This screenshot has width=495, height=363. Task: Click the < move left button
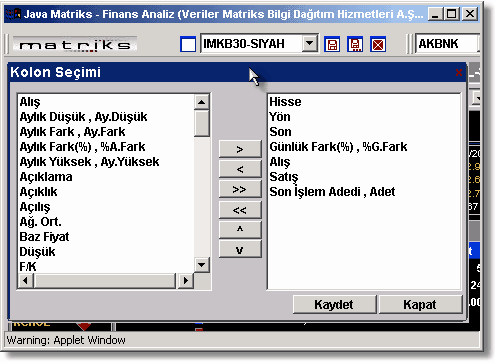tap(240, 169)
